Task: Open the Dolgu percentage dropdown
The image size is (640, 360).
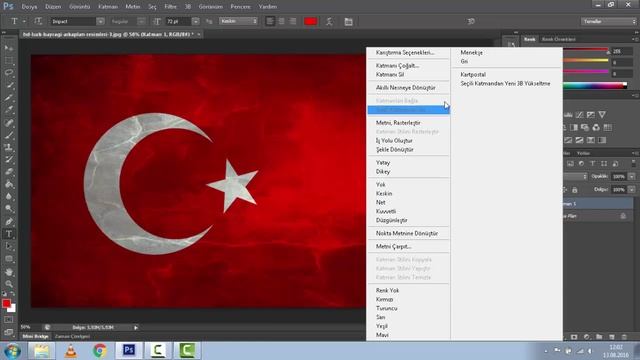Action: (632, 190)
